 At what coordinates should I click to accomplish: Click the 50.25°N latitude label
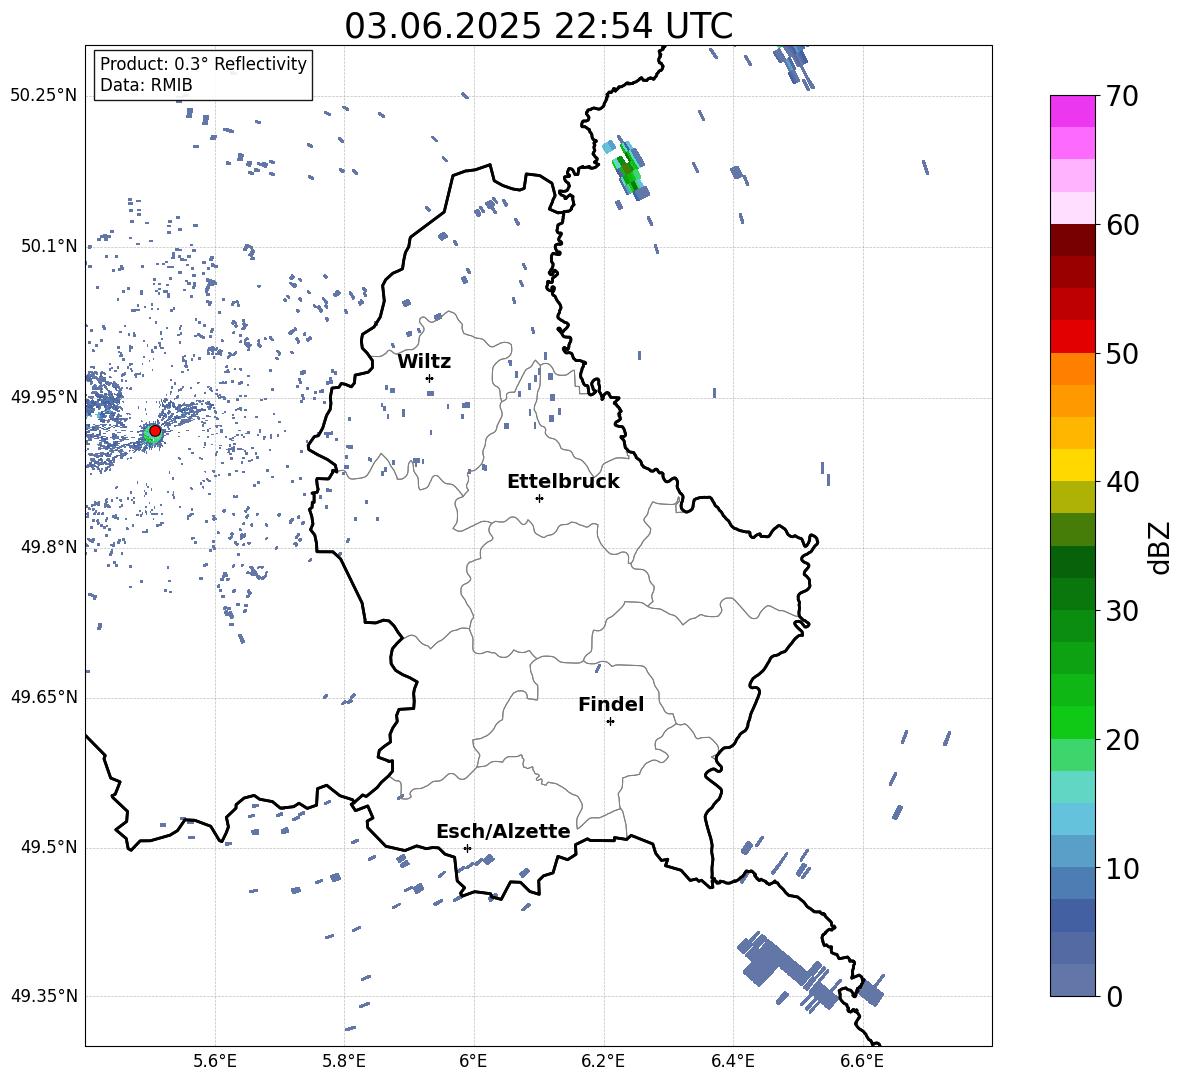click(44, 96)
